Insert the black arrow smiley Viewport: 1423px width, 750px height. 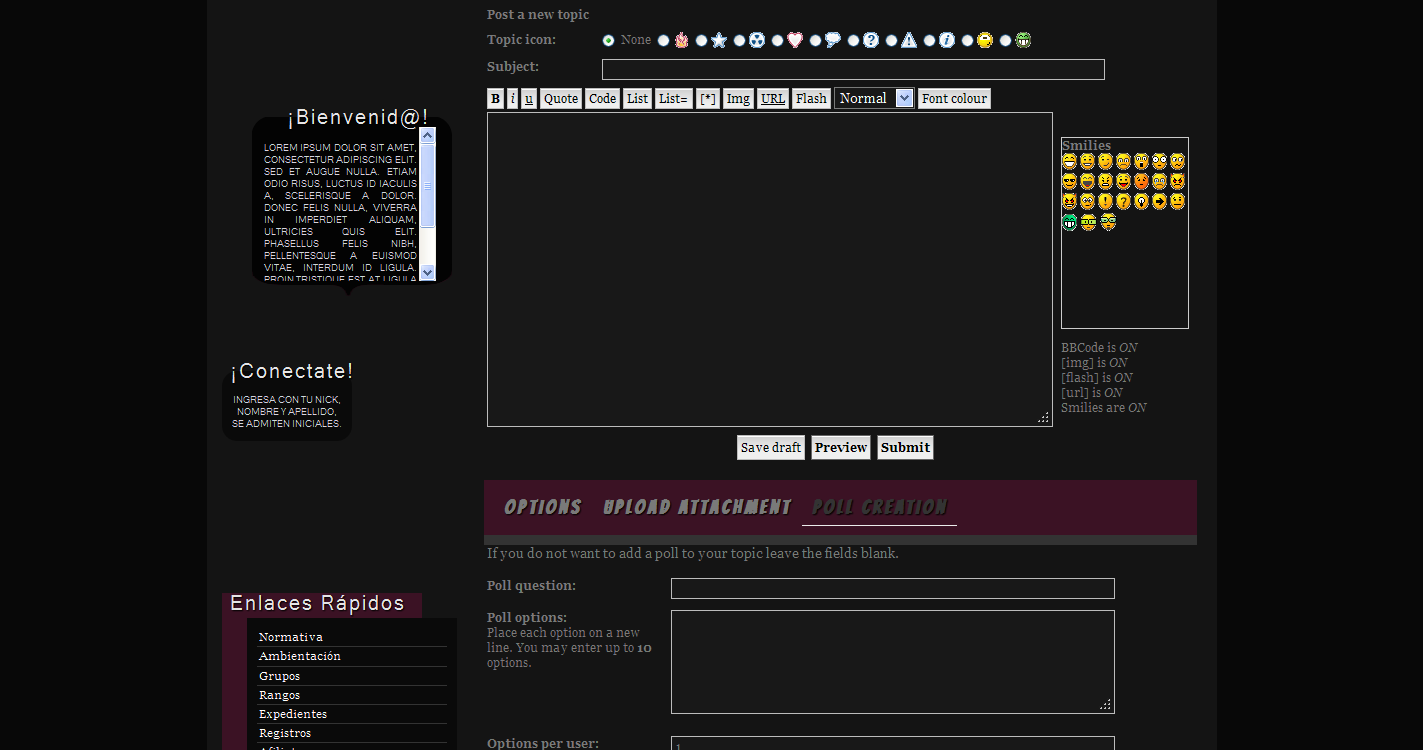[x=1159, y=201]
